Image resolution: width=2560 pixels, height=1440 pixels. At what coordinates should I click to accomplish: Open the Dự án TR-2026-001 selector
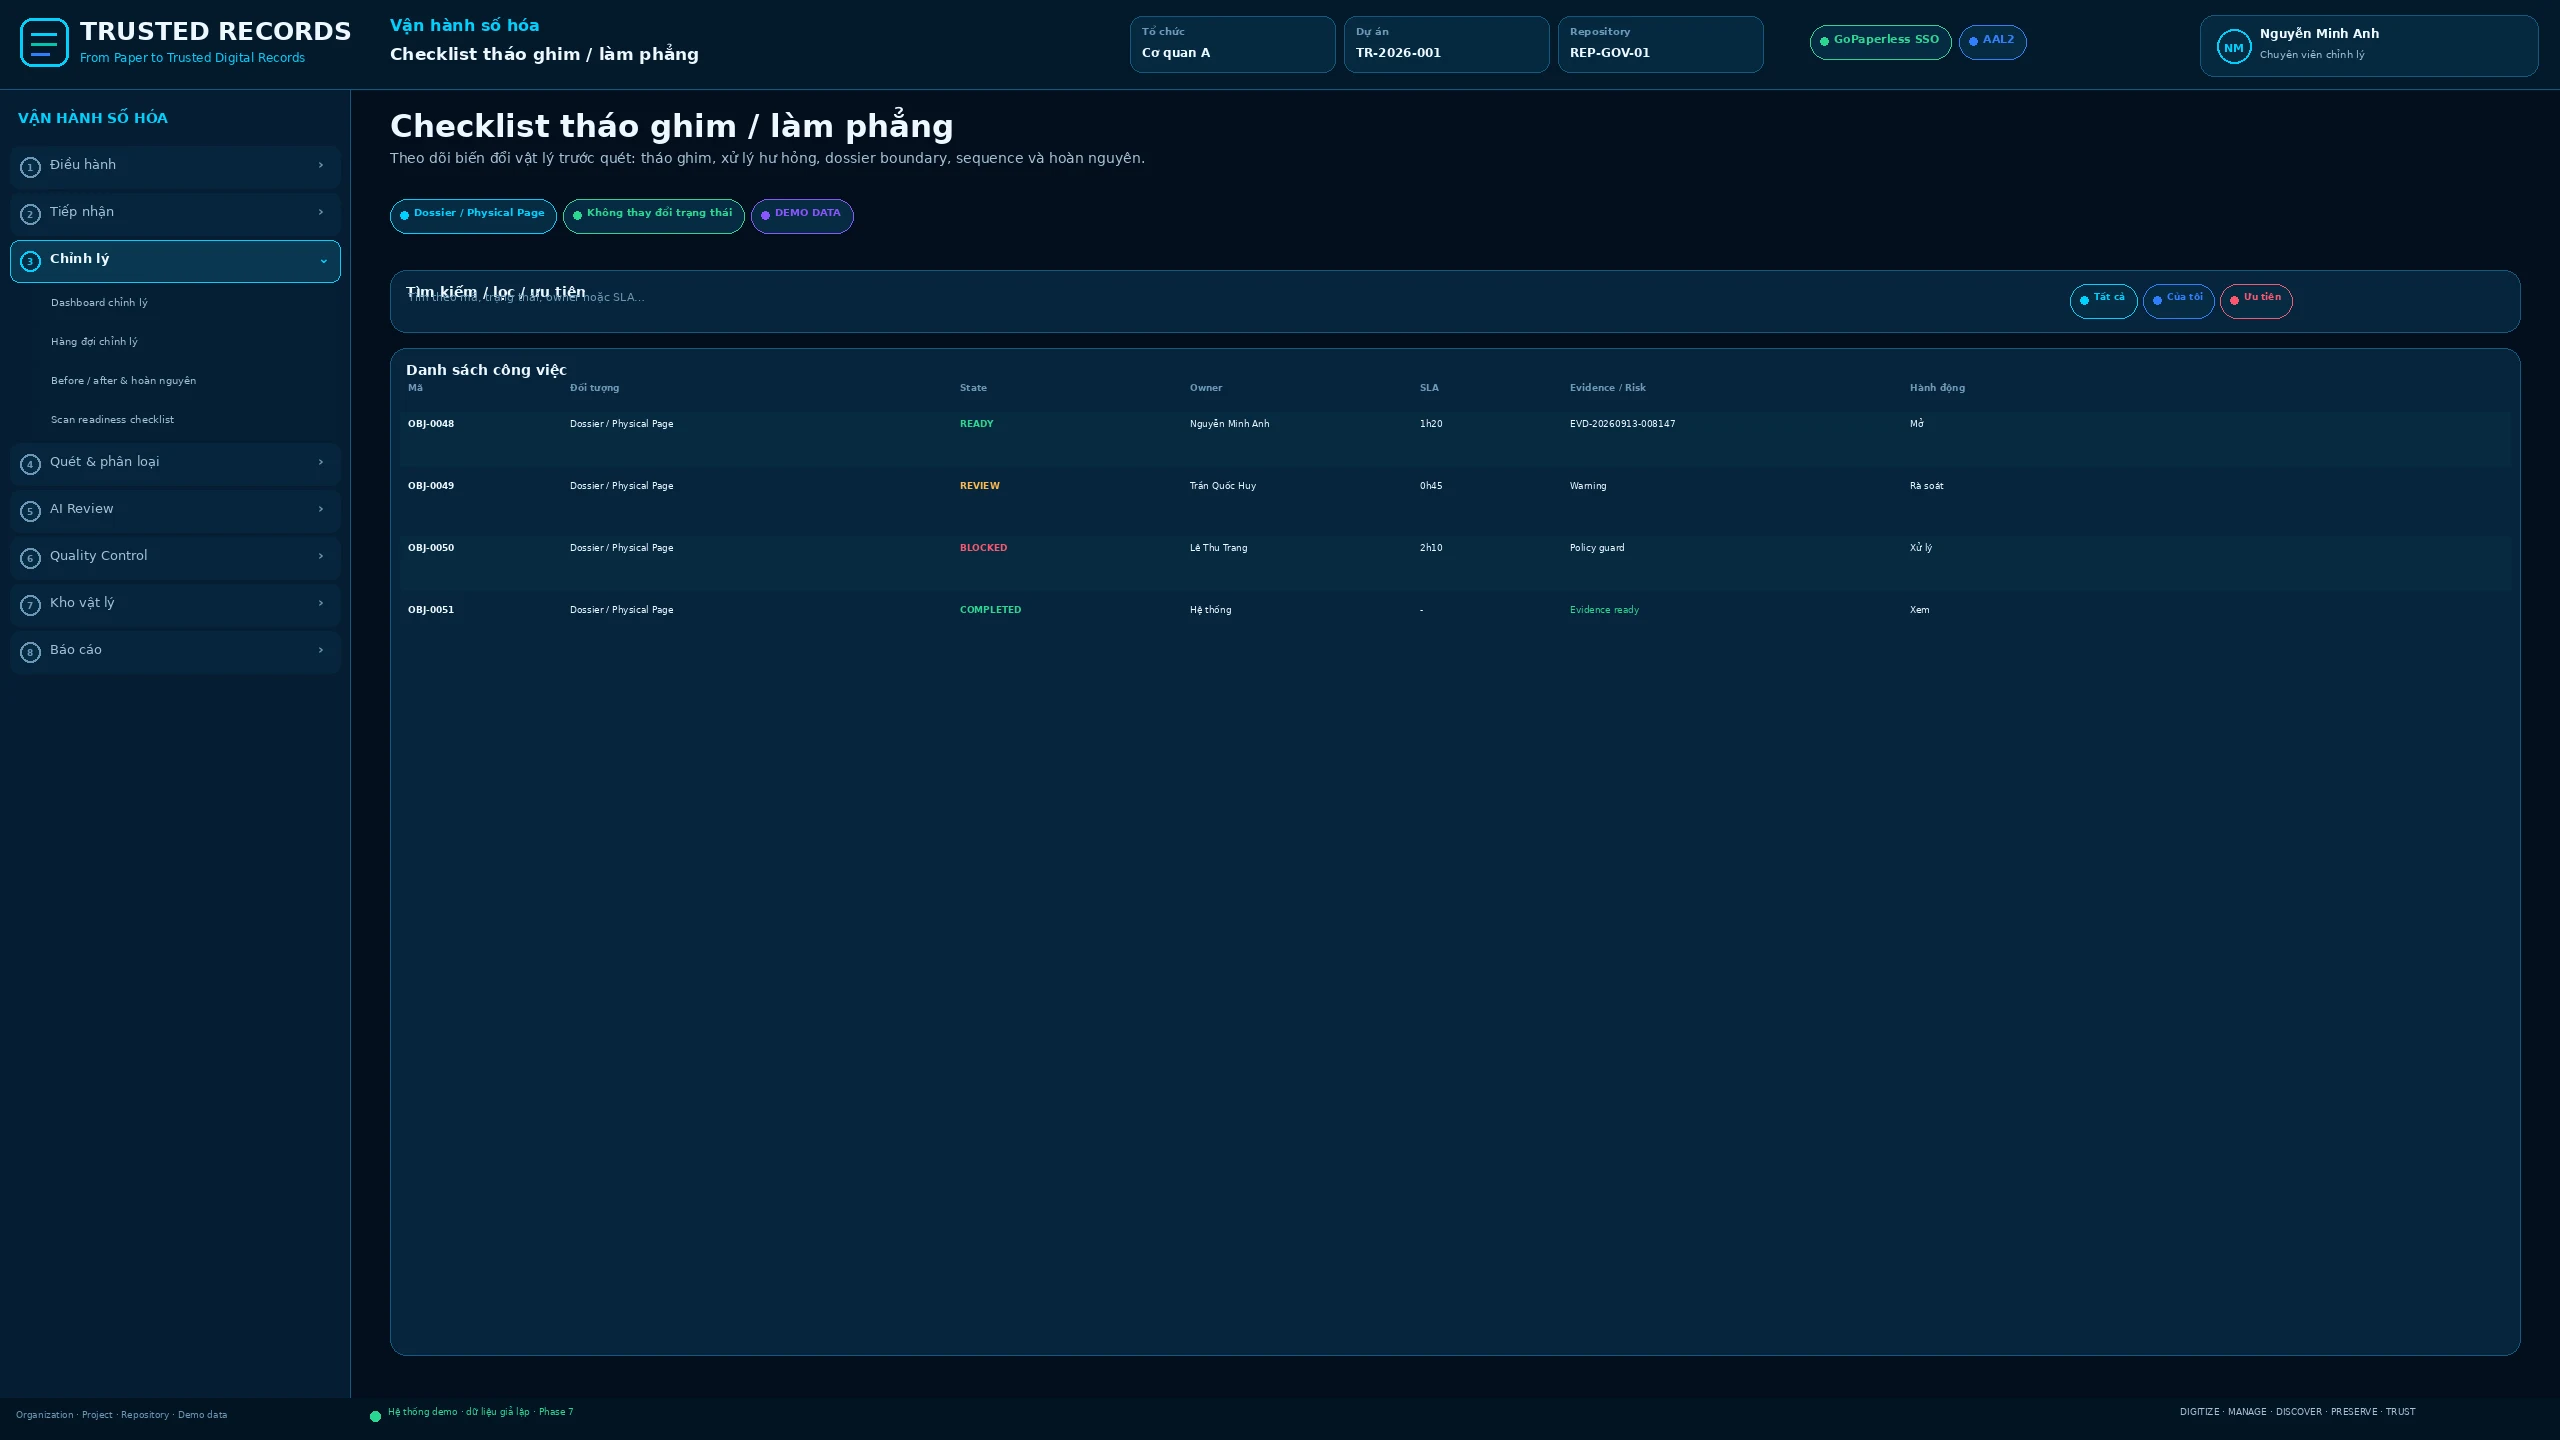click(1446, 44)
